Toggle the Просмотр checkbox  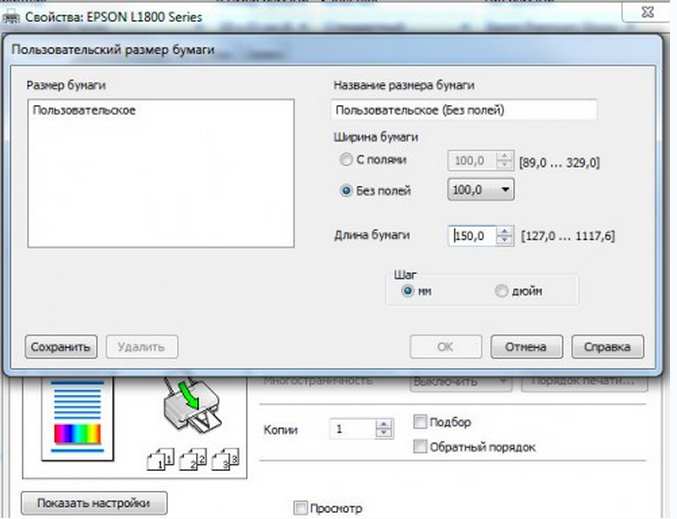pyautogui.click(x=300, y=508)
